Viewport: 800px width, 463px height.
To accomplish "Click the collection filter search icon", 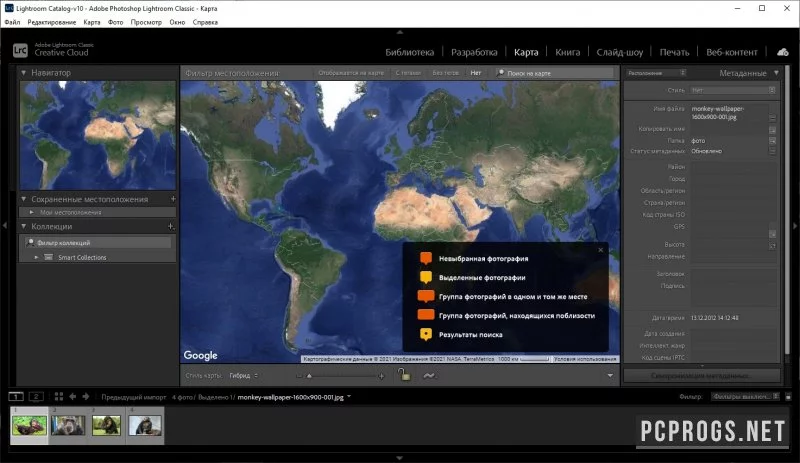I will pos(31,242).
